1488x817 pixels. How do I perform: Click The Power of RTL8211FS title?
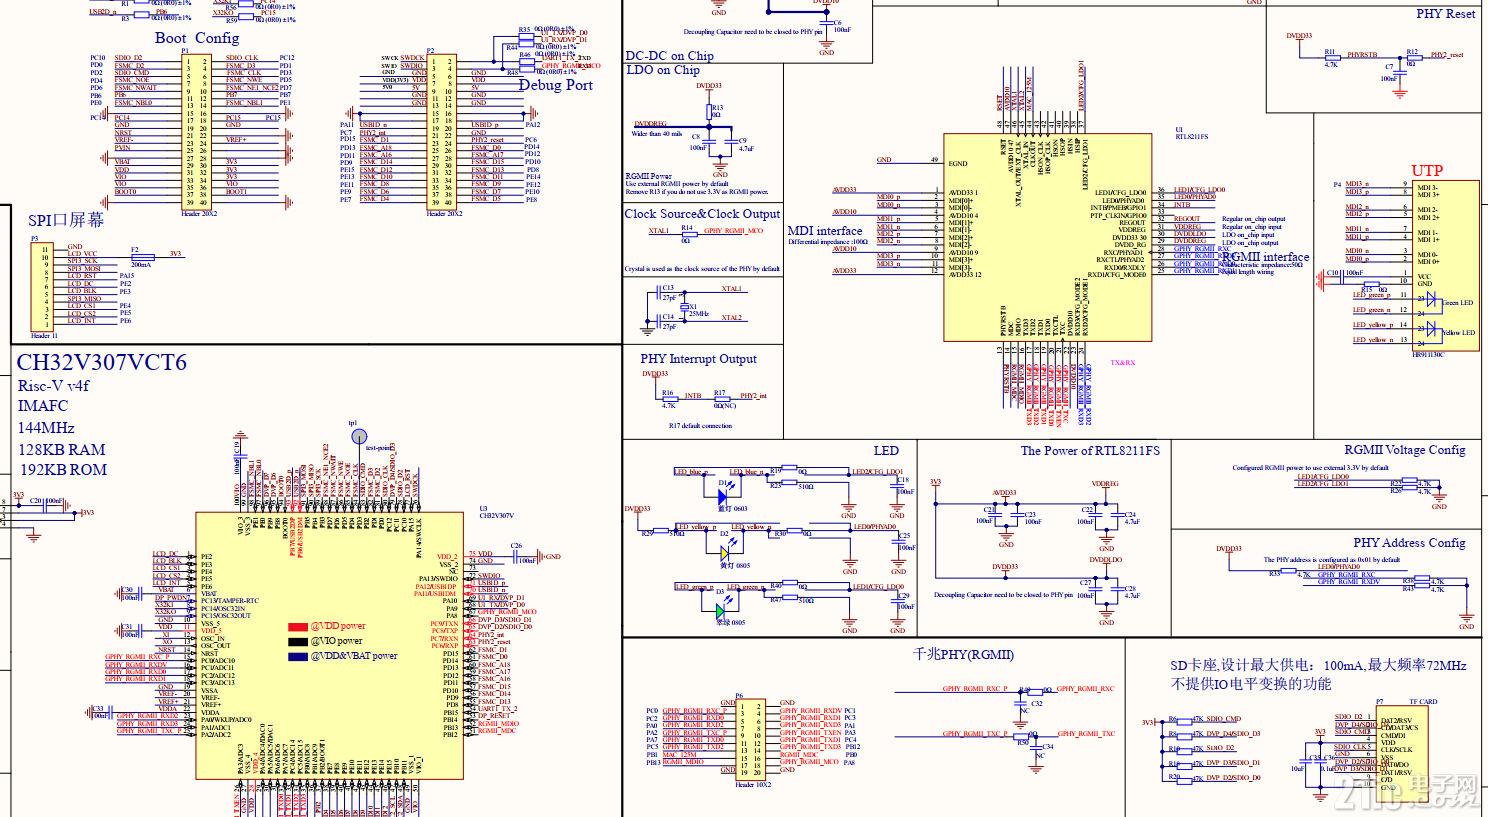pyautogui.click(x=1090, y=451)
